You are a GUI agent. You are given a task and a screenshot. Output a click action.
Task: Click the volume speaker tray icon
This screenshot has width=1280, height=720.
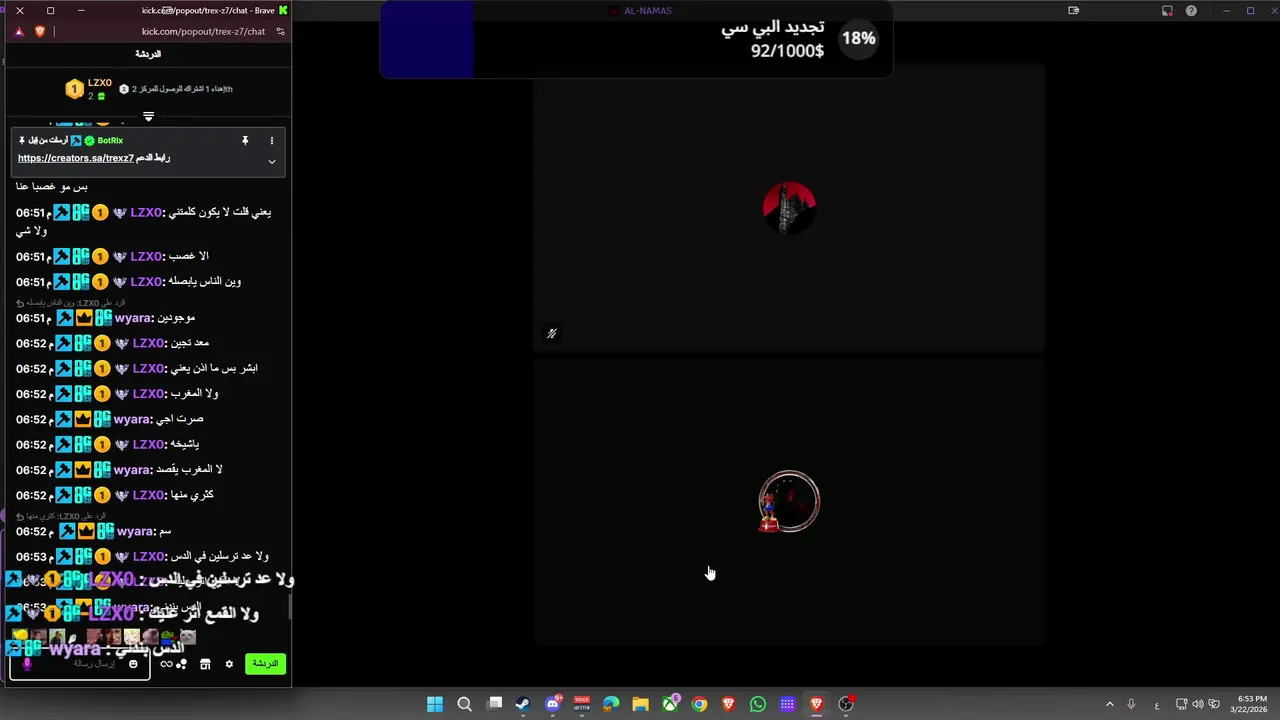coord(1198,704)
